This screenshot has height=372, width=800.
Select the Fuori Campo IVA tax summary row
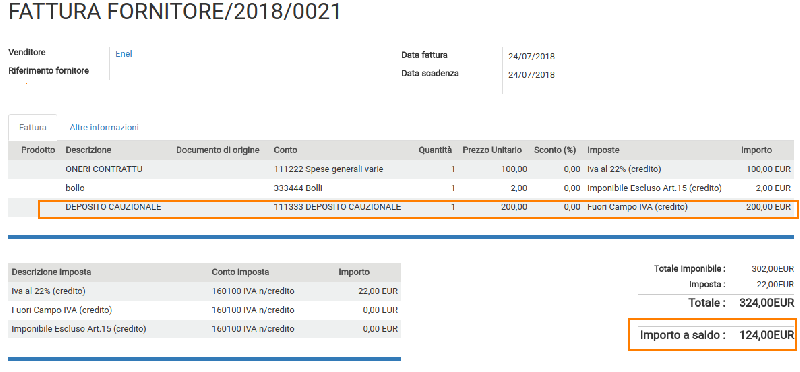click(x=204, y=310)
